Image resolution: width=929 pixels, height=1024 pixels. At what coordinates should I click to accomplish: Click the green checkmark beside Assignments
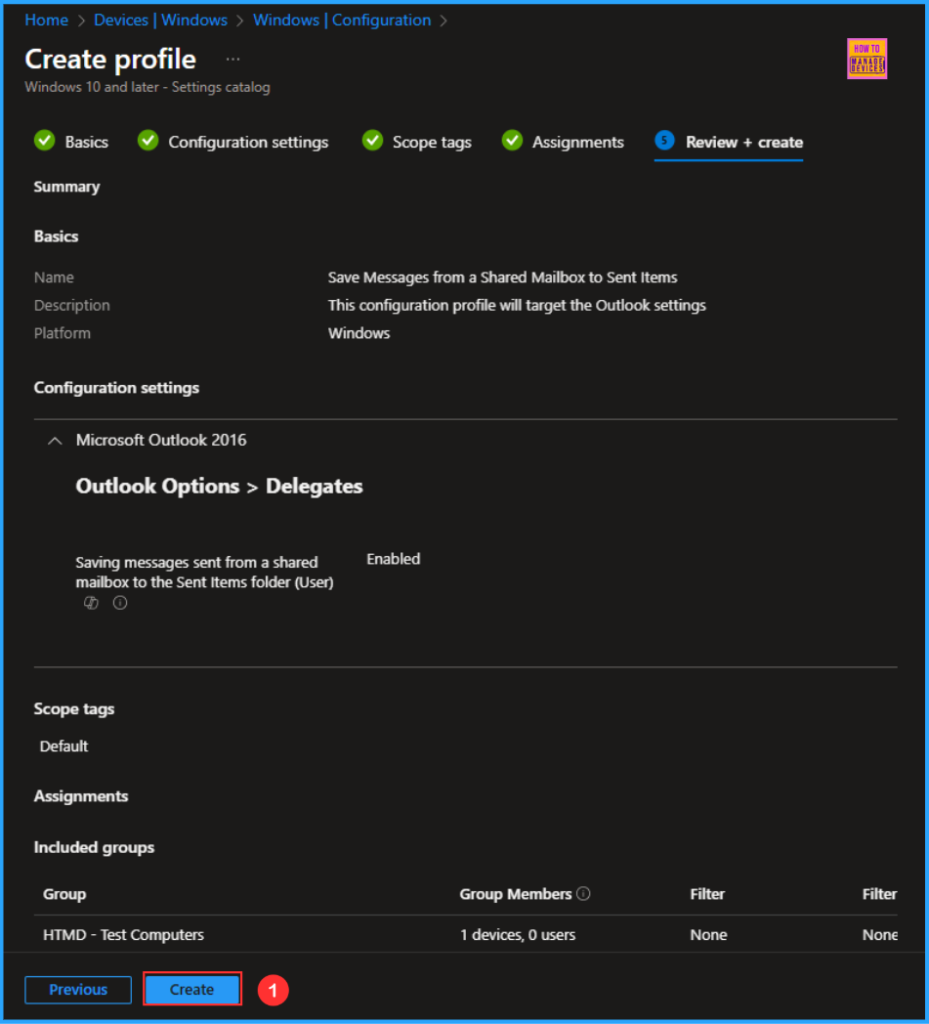[x=512, y=140]
